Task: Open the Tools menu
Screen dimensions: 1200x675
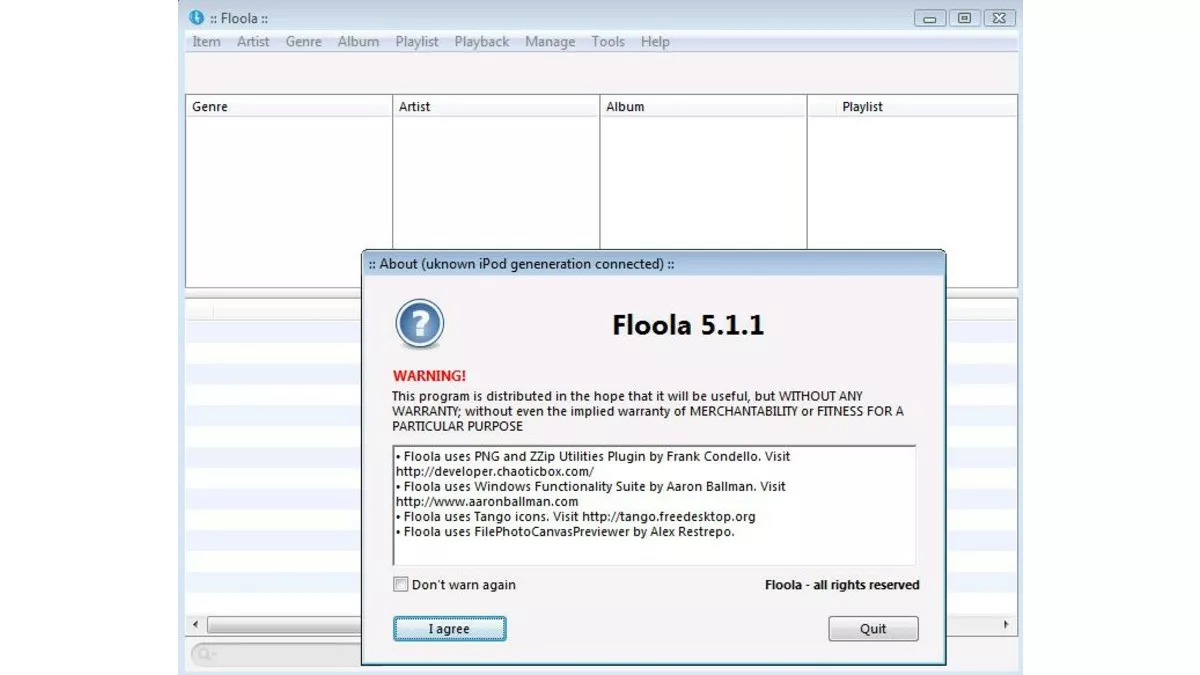Action: 608,41
